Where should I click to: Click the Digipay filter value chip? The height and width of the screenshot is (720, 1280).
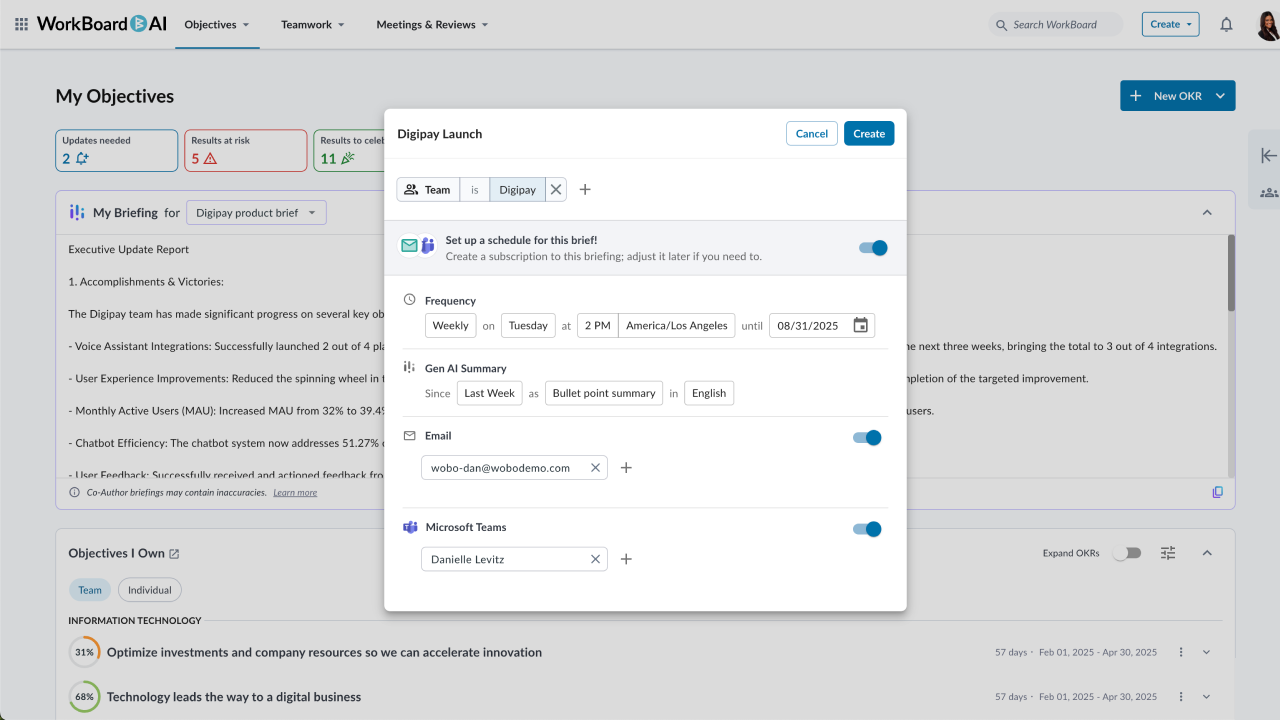click(x=517, y=189)
